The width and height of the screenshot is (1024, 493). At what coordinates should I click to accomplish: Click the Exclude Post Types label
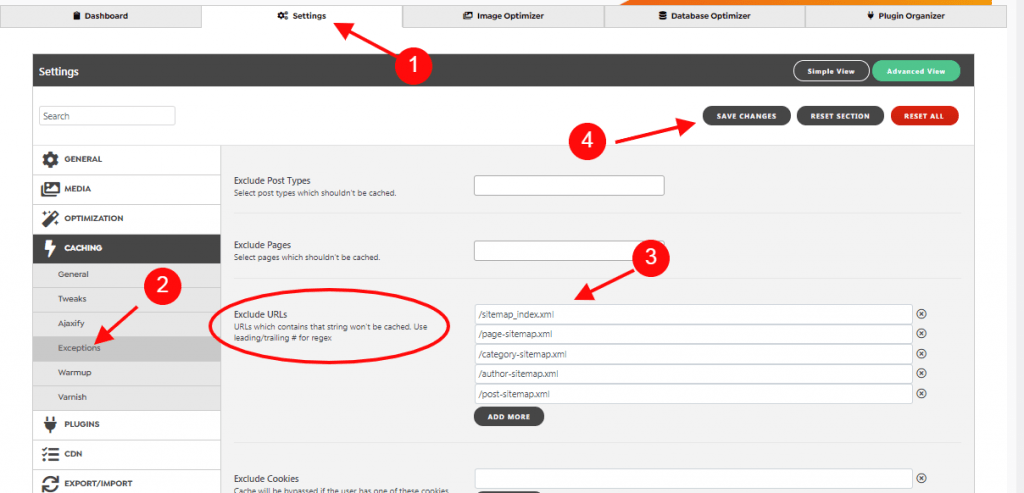point(272,180)
